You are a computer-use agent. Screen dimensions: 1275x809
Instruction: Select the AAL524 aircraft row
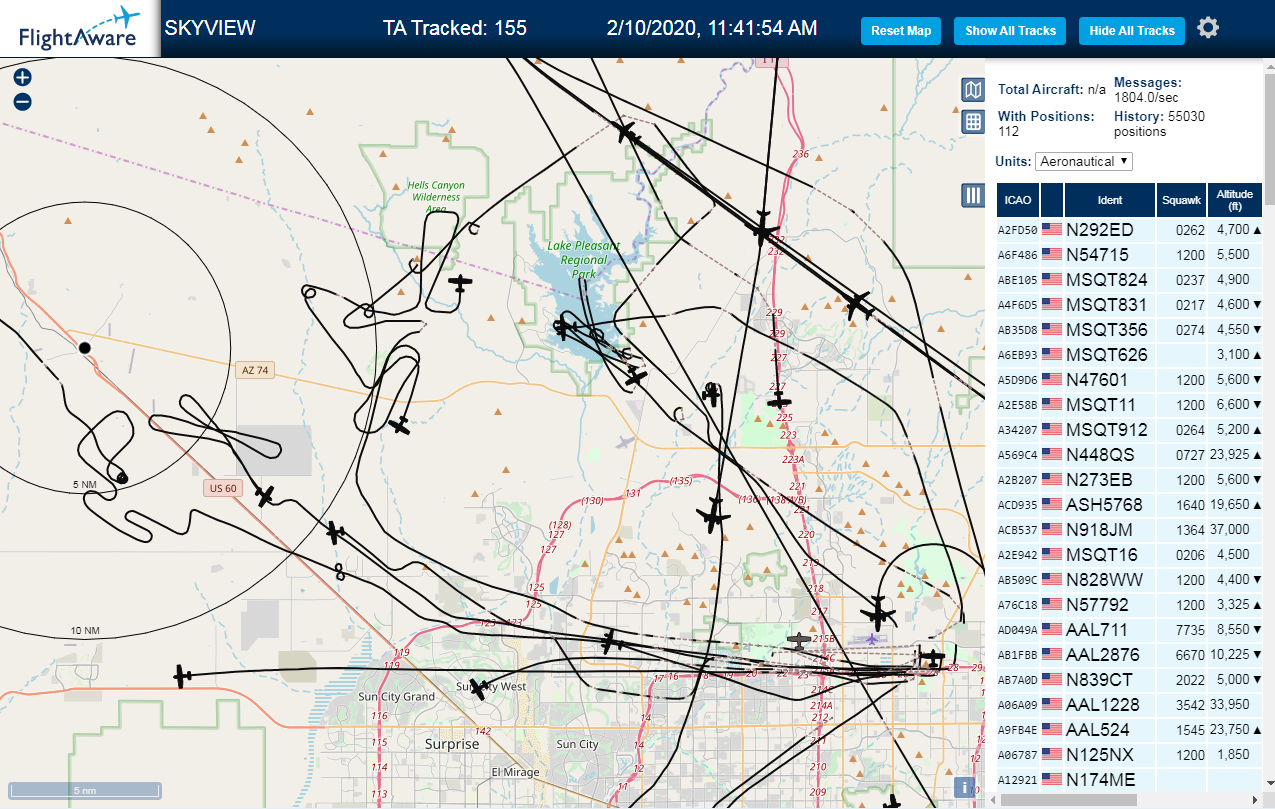[x=1130, y=729]
